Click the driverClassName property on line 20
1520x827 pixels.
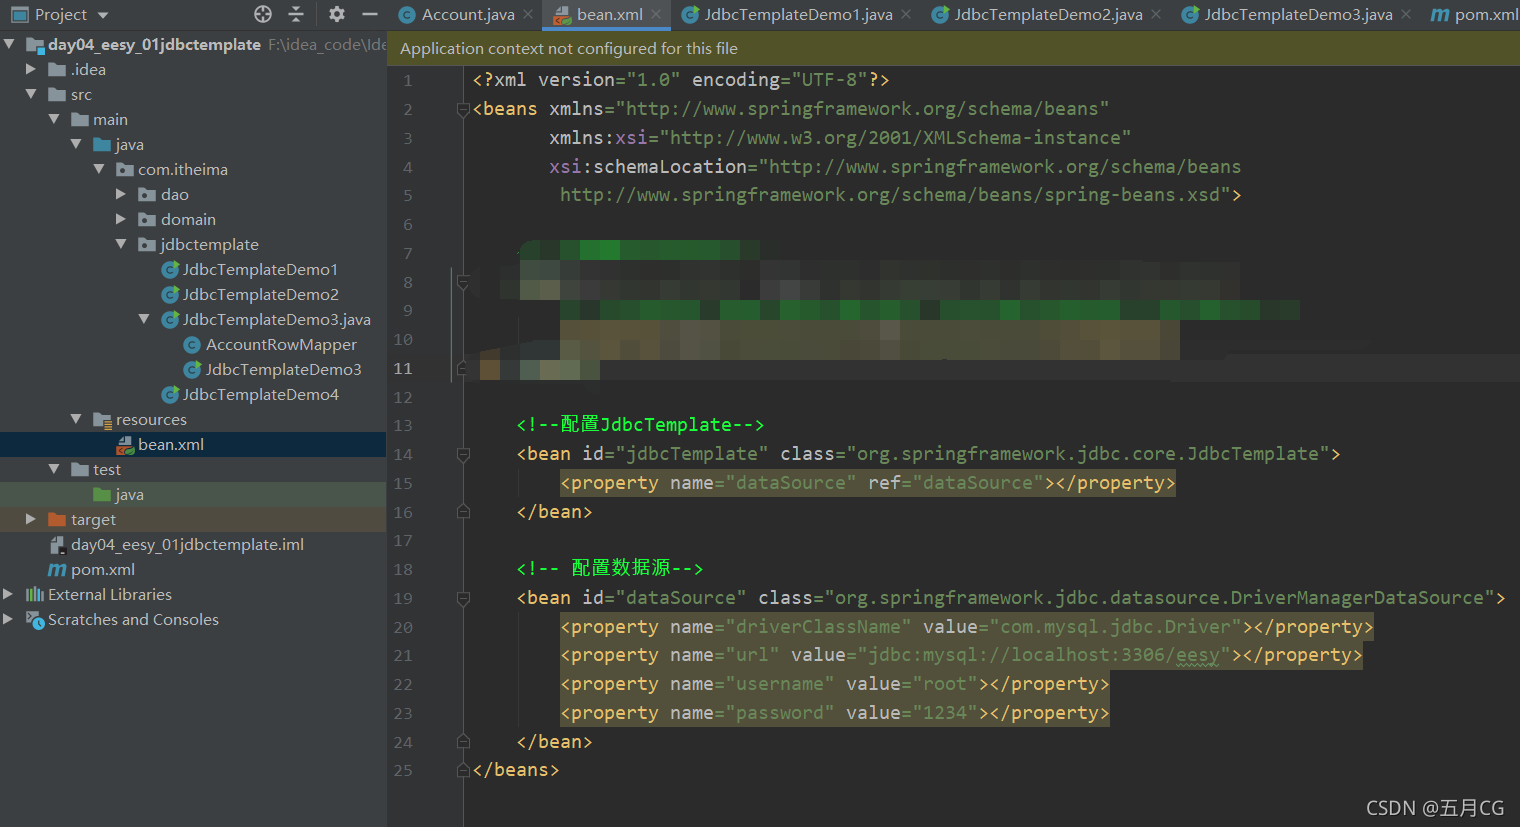click(967, 627)
